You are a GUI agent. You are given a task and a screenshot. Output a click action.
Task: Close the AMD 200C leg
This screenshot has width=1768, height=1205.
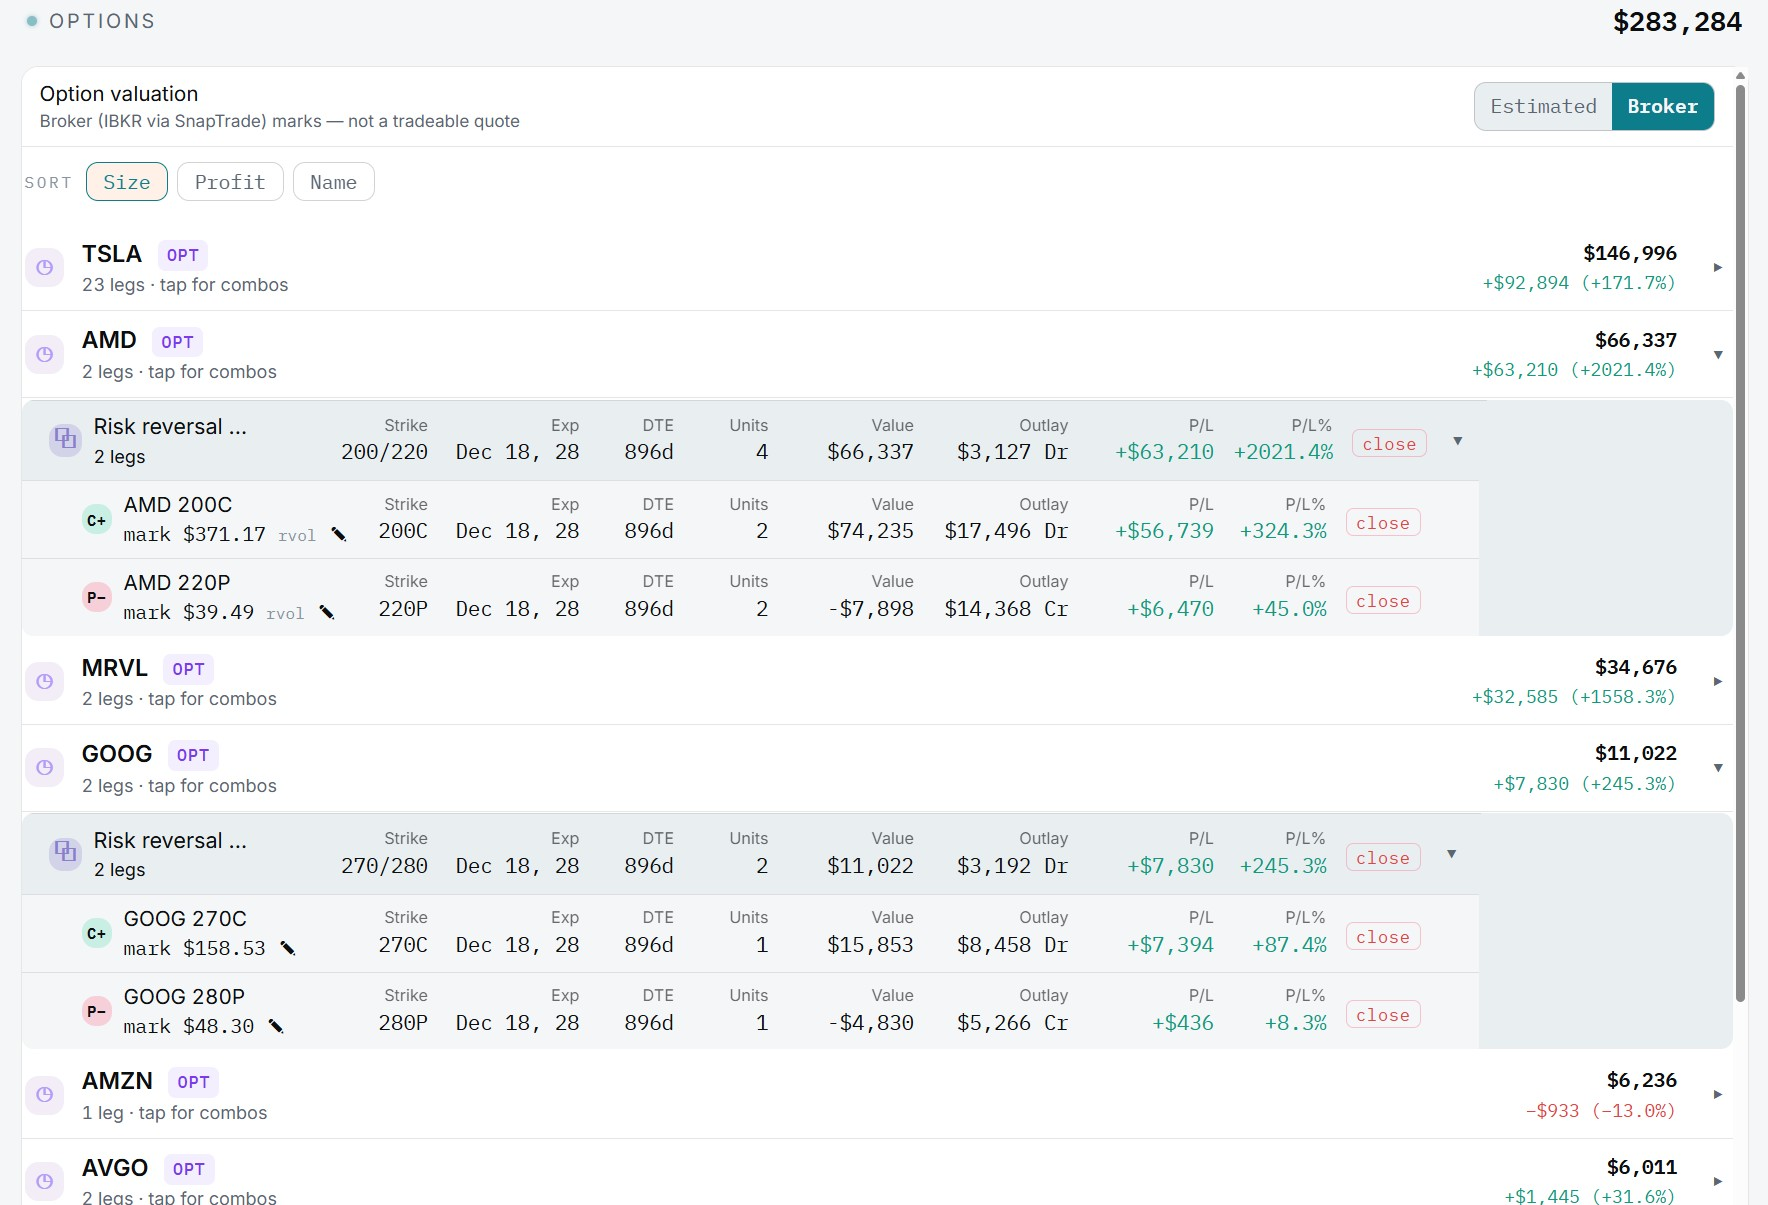(x=1383, y=522)
